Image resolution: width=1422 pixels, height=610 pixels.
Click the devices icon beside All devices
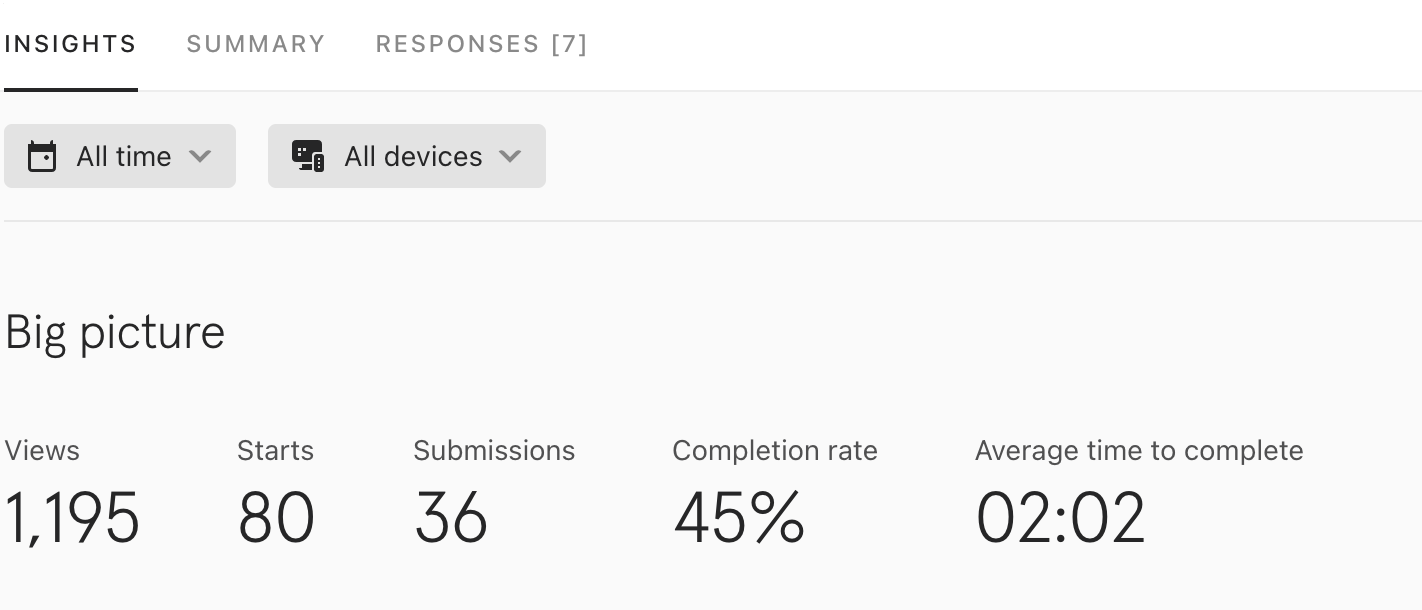tap(308, 156)
